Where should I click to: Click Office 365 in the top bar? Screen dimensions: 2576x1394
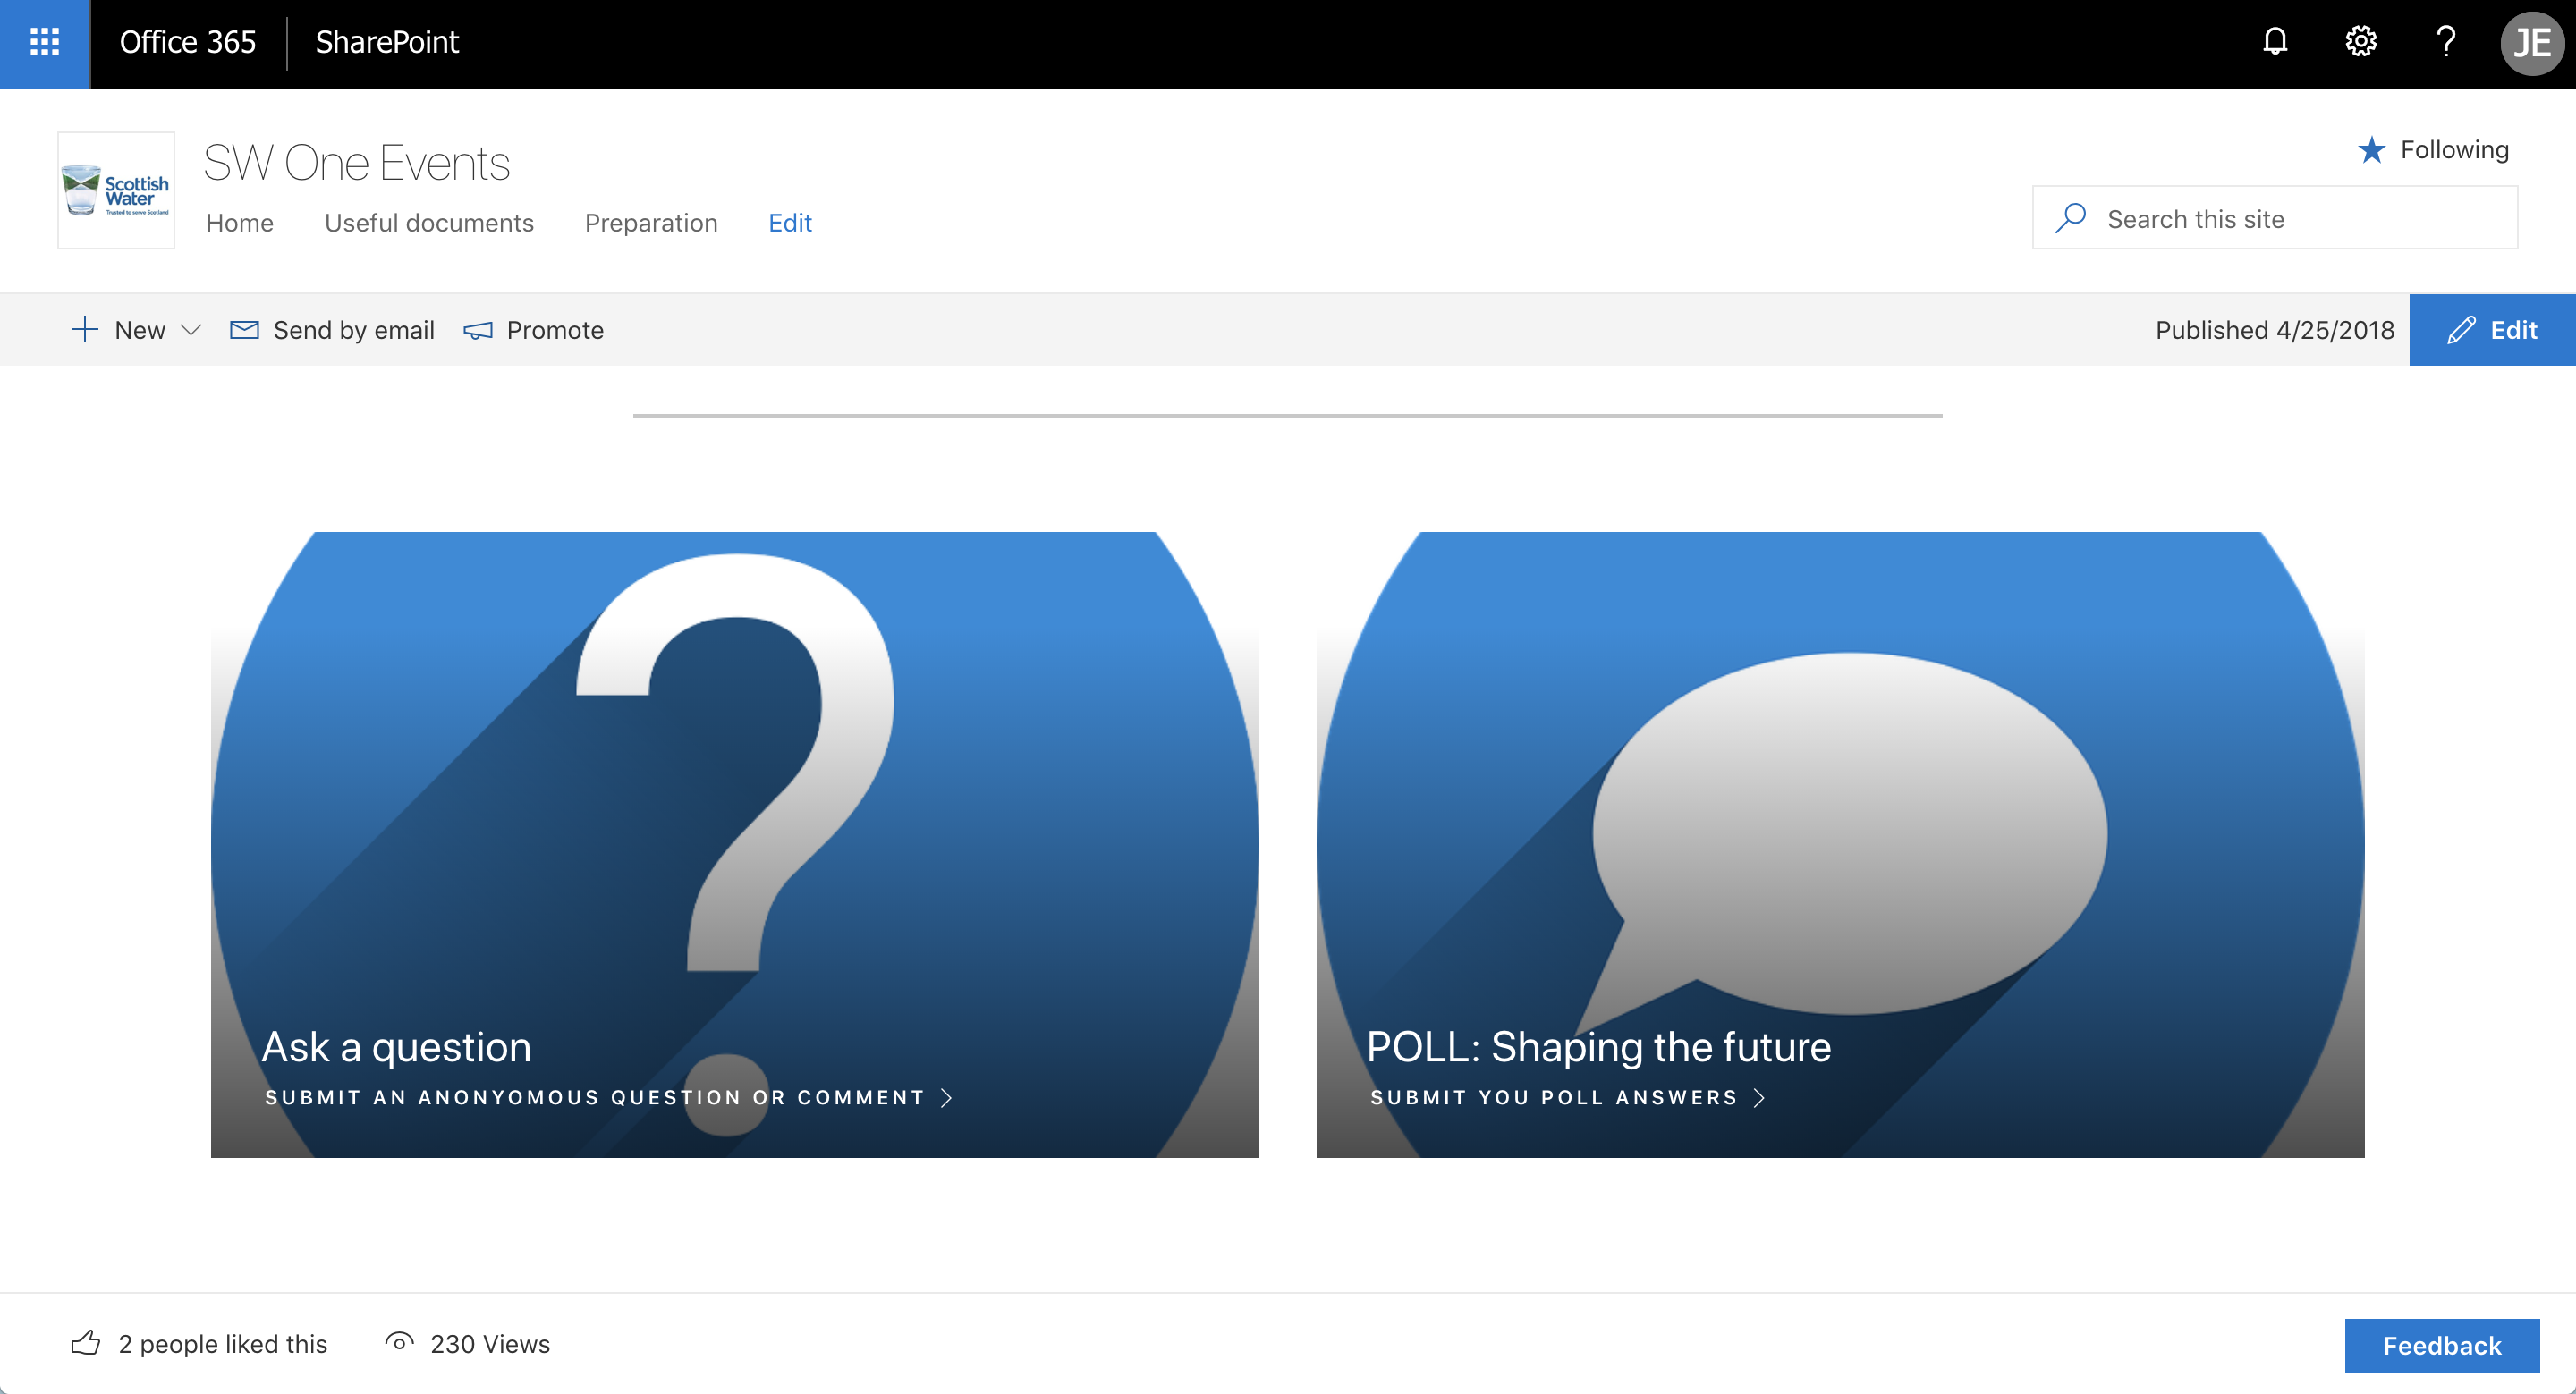[x=188, y=42]
